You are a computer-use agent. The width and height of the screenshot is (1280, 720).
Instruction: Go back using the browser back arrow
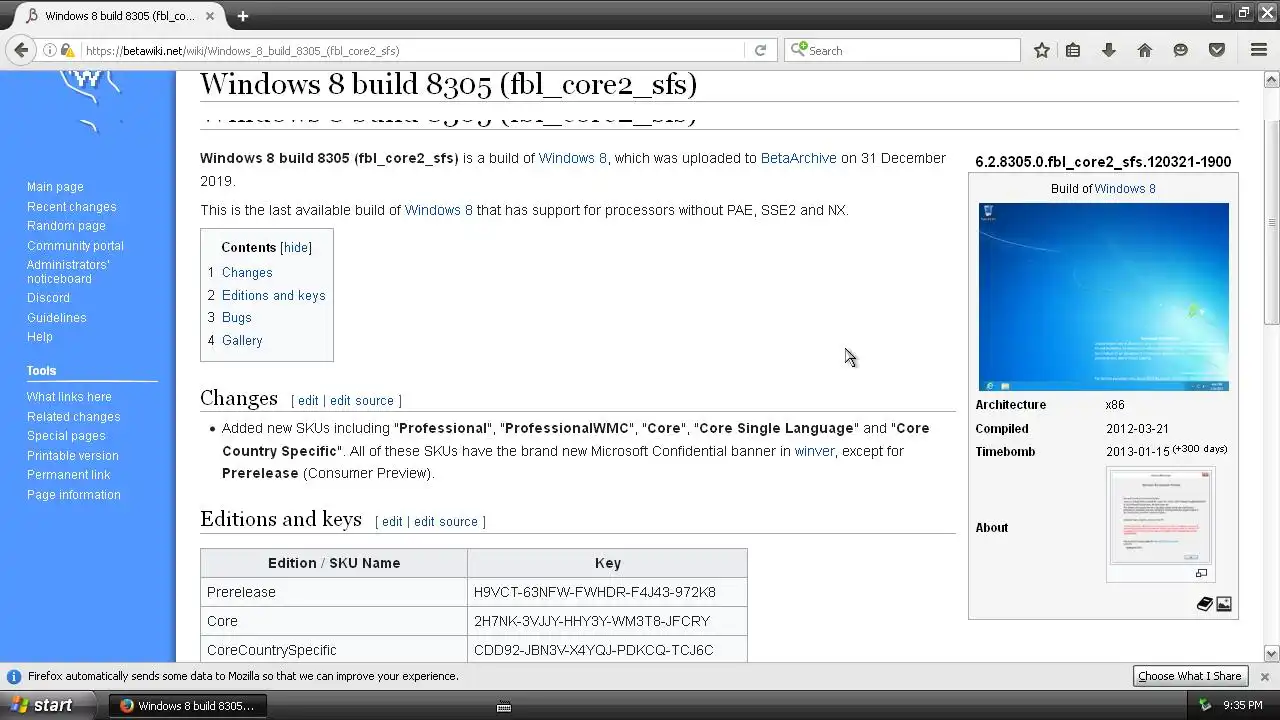click(x=20, y=50)
